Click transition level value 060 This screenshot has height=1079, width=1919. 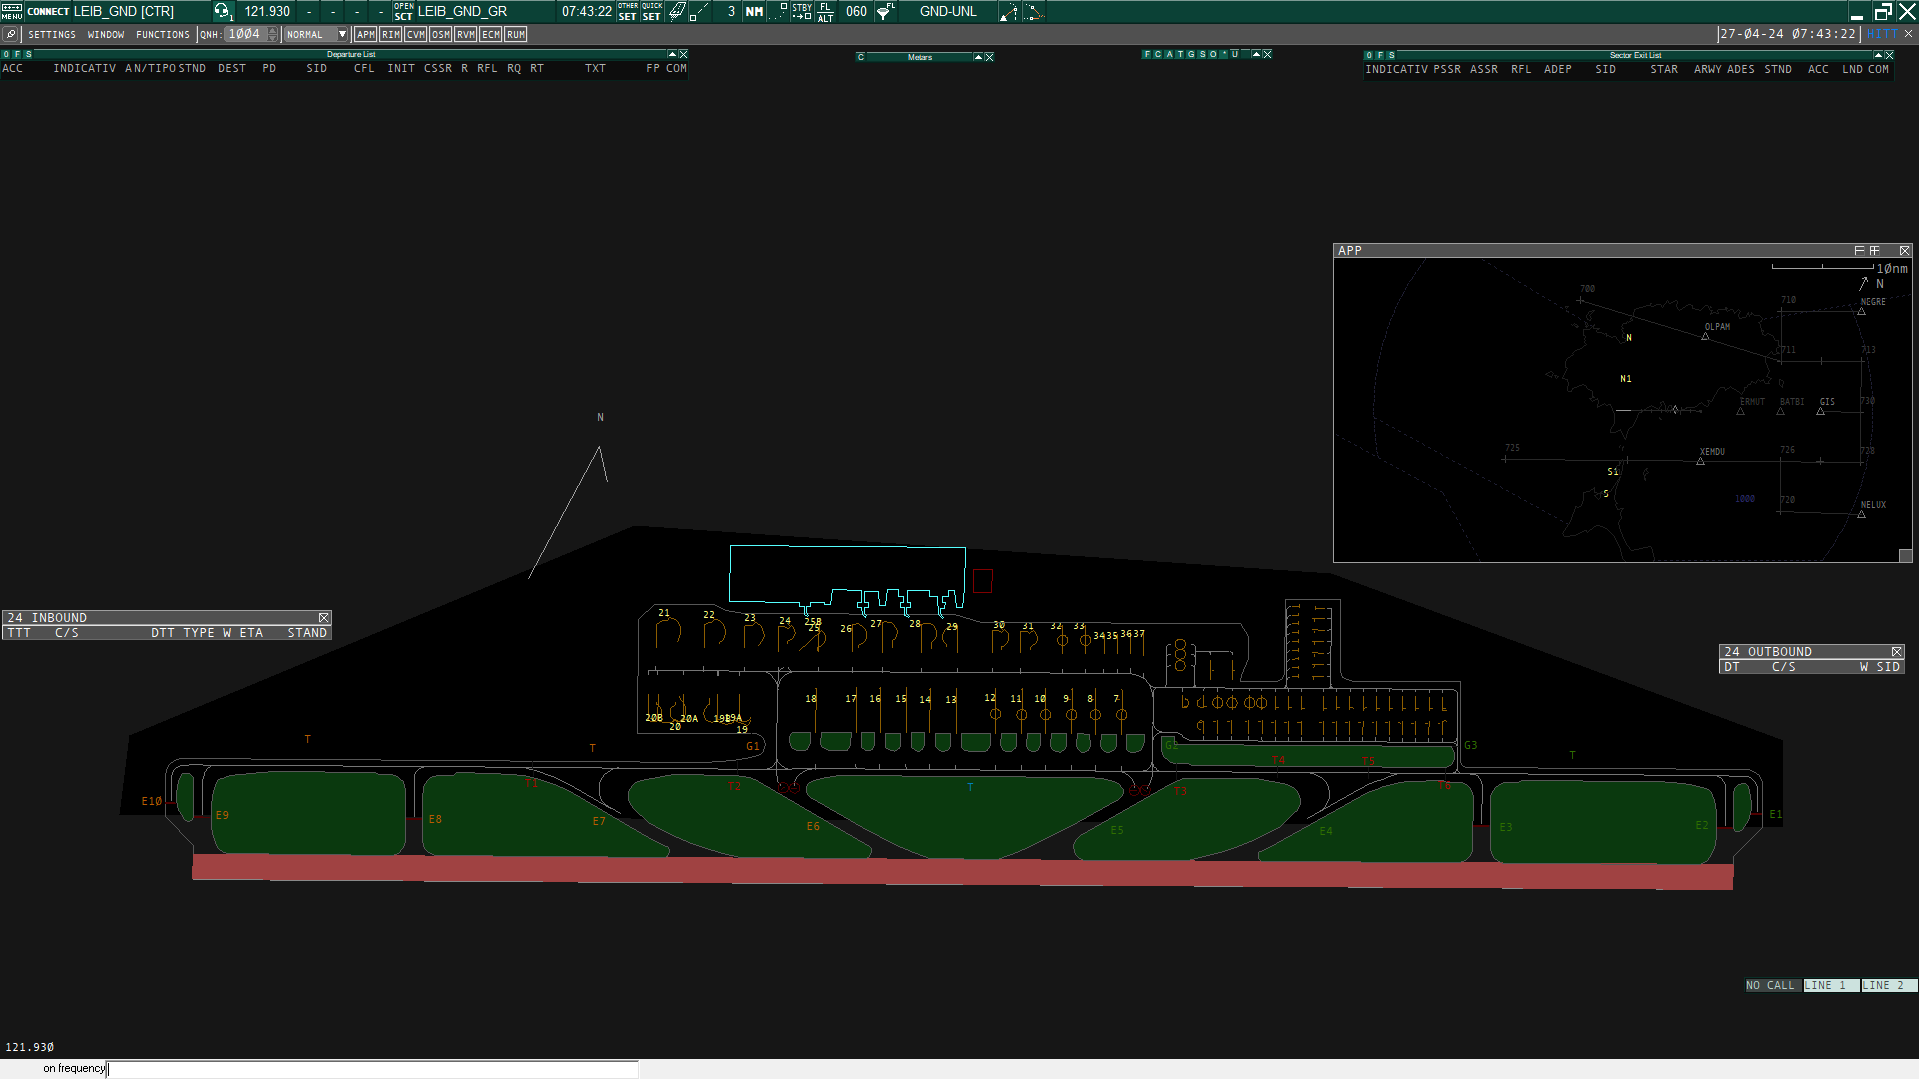click(x=856, y=12)
